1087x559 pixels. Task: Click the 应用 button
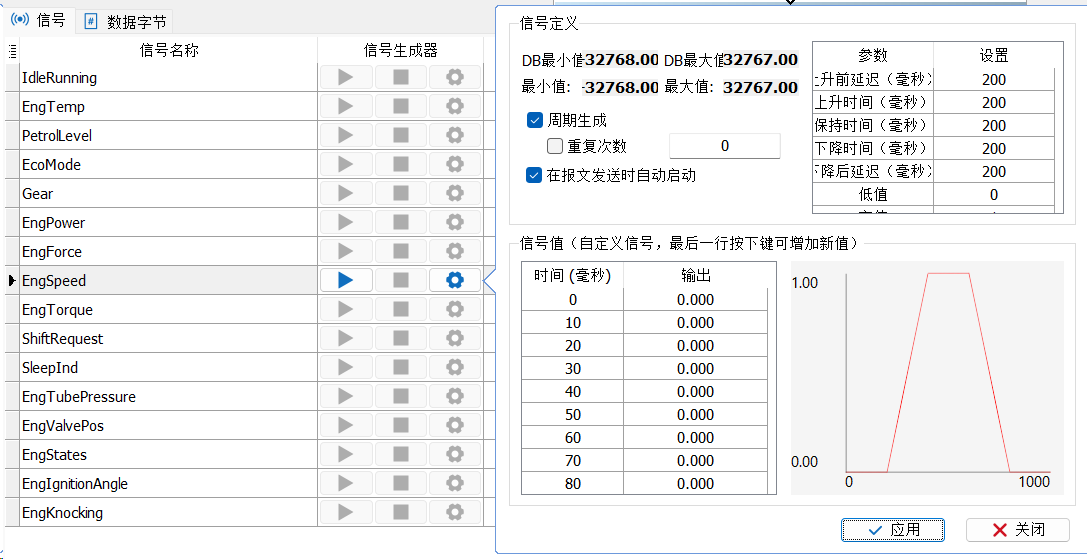click(893, 530)
